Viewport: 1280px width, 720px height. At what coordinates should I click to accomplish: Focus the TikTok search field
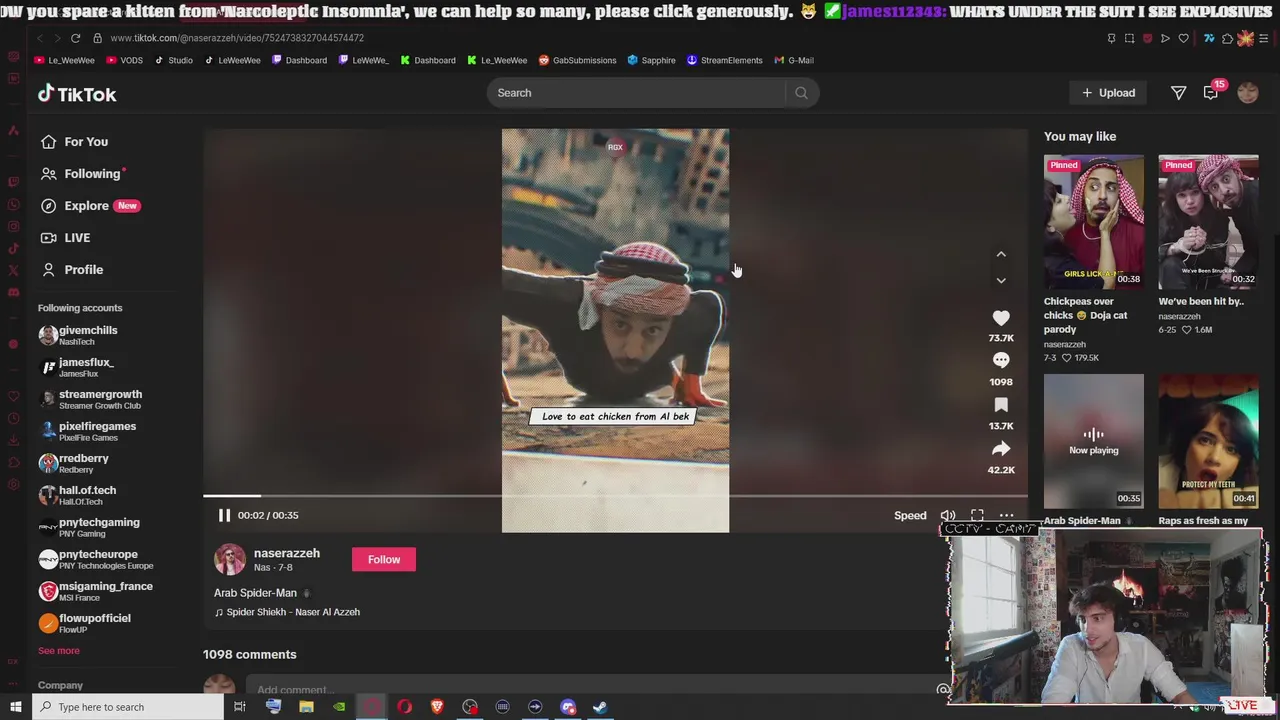point(637,93)
